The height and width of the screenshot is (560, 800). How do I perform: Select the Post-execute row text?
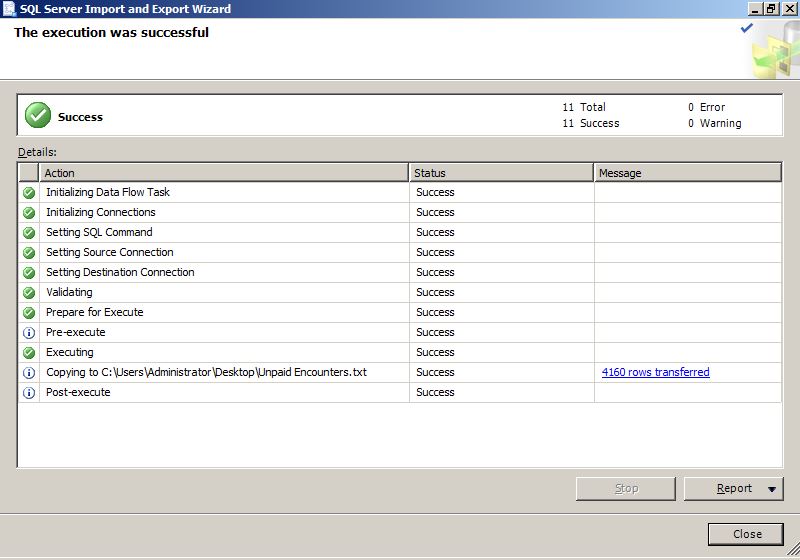(78, 392)
